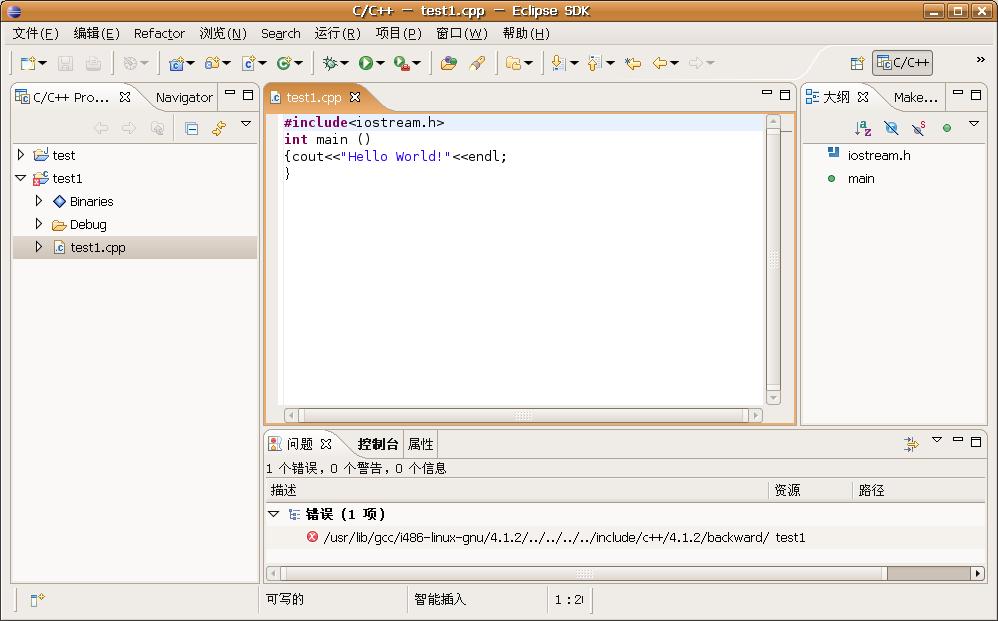Minimize the editor area

[766, 94]
